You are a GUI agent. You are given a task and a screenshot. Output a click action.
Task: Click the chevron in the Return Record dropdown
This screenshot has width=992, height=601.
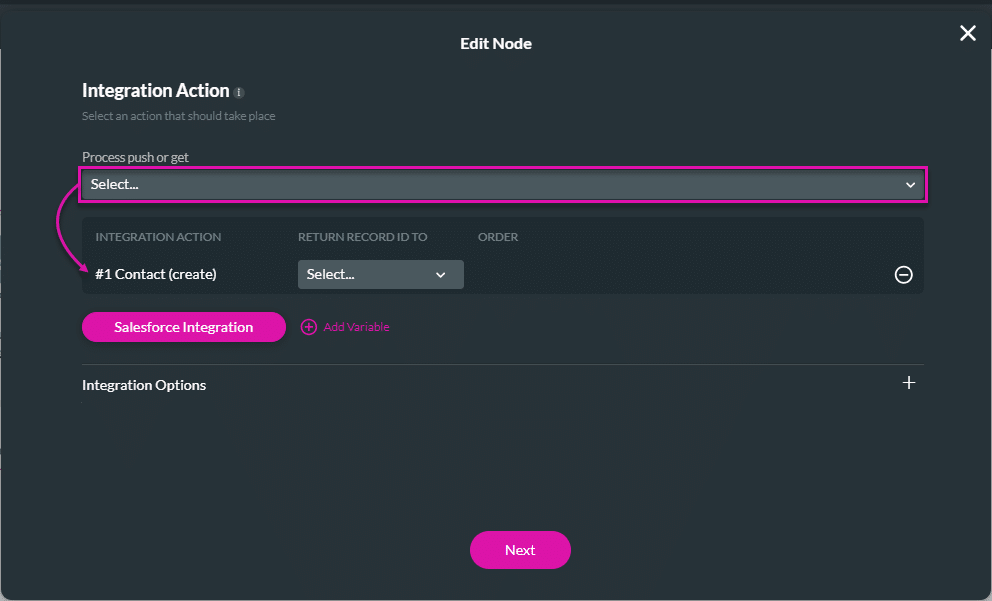pyautogui.click(x=440, y=275)
